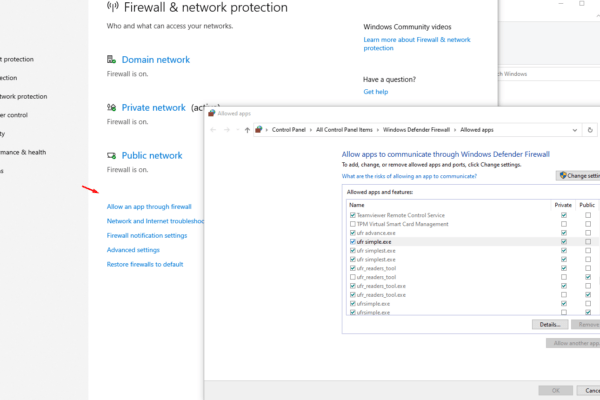Select Windows Defender Firewall breadcrumb
600x400 pixels.
pyautogui.click(x=416, y=130)
